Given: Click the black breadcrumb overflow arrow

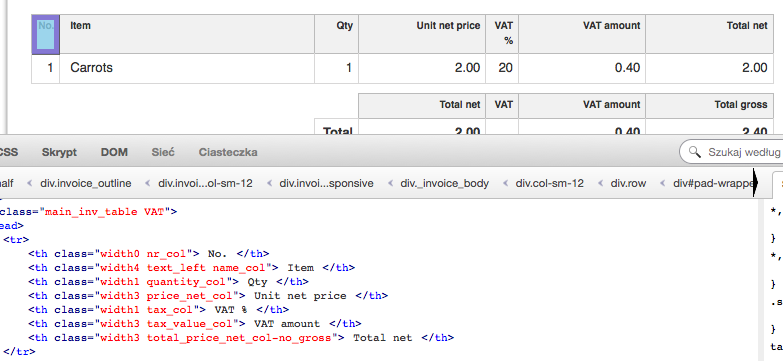Looking at the screenshot, I should (x=756, y=183).
